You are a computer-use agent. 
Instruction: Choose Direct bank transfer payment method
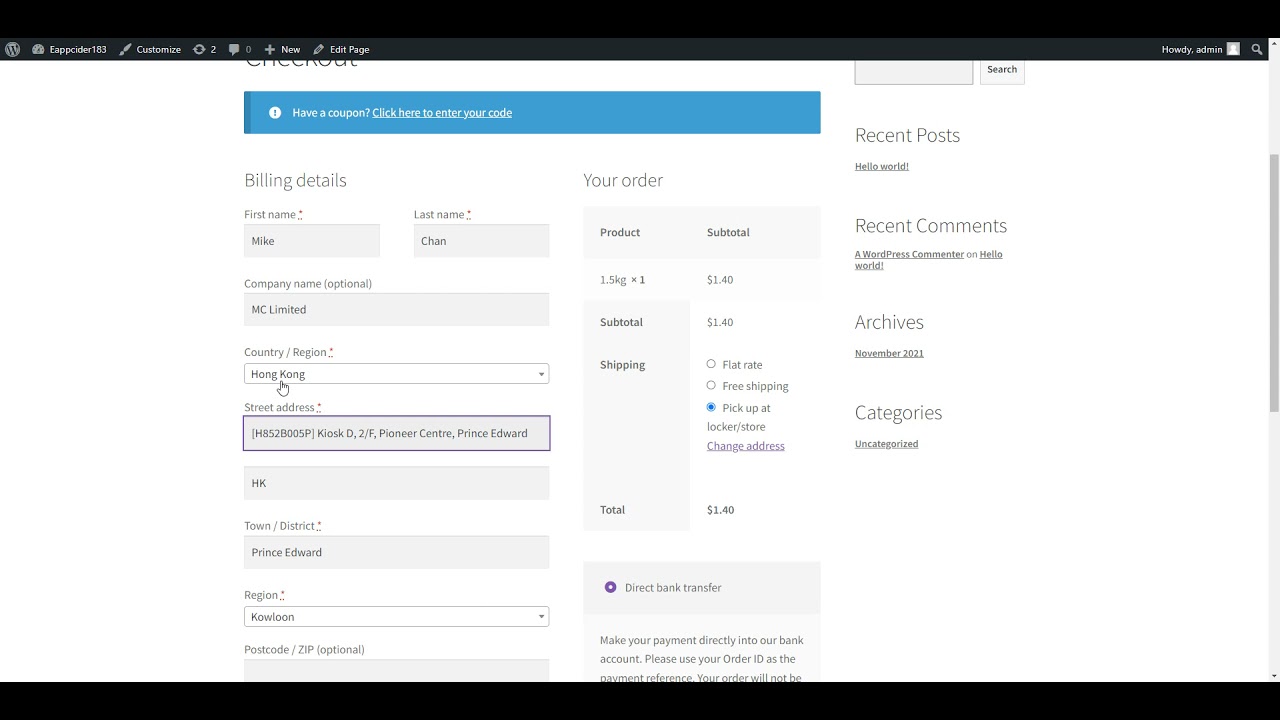tap(610, 587)
